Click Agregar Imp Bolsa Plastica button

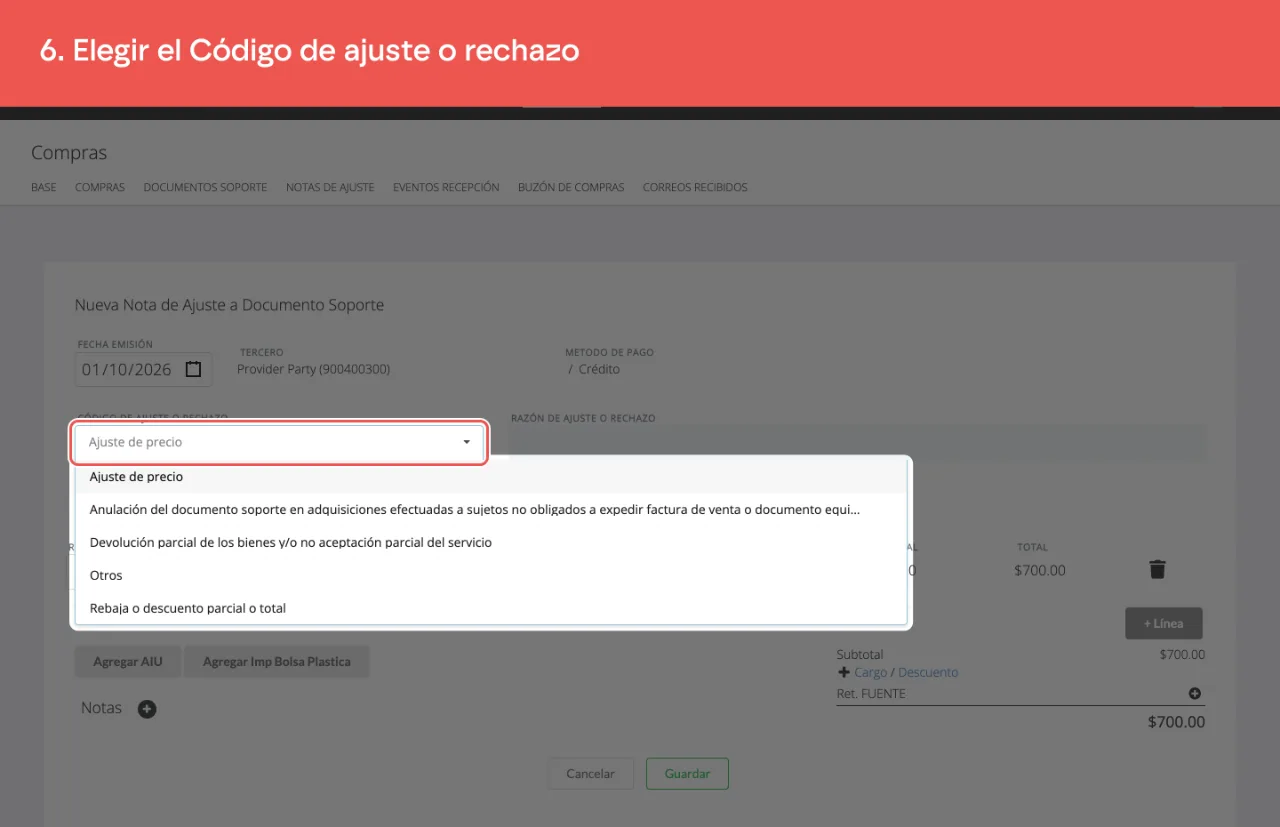pos(276,662)
